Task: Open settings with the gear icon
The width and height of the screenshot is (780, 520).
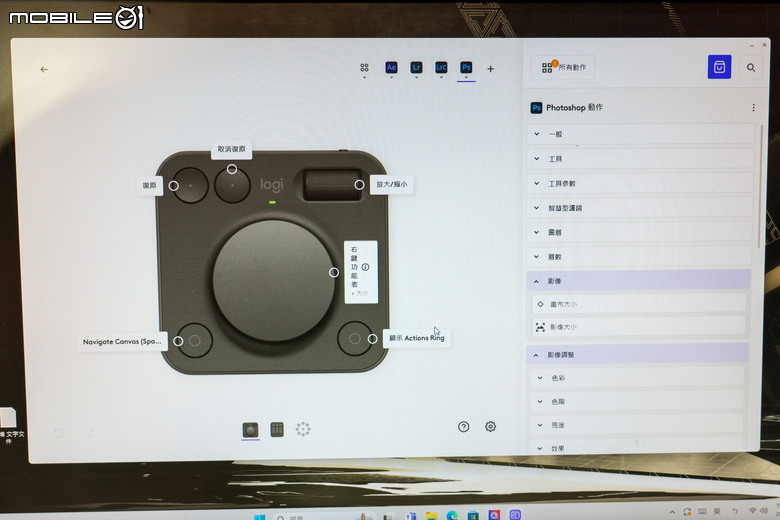Action: (490, 426)
